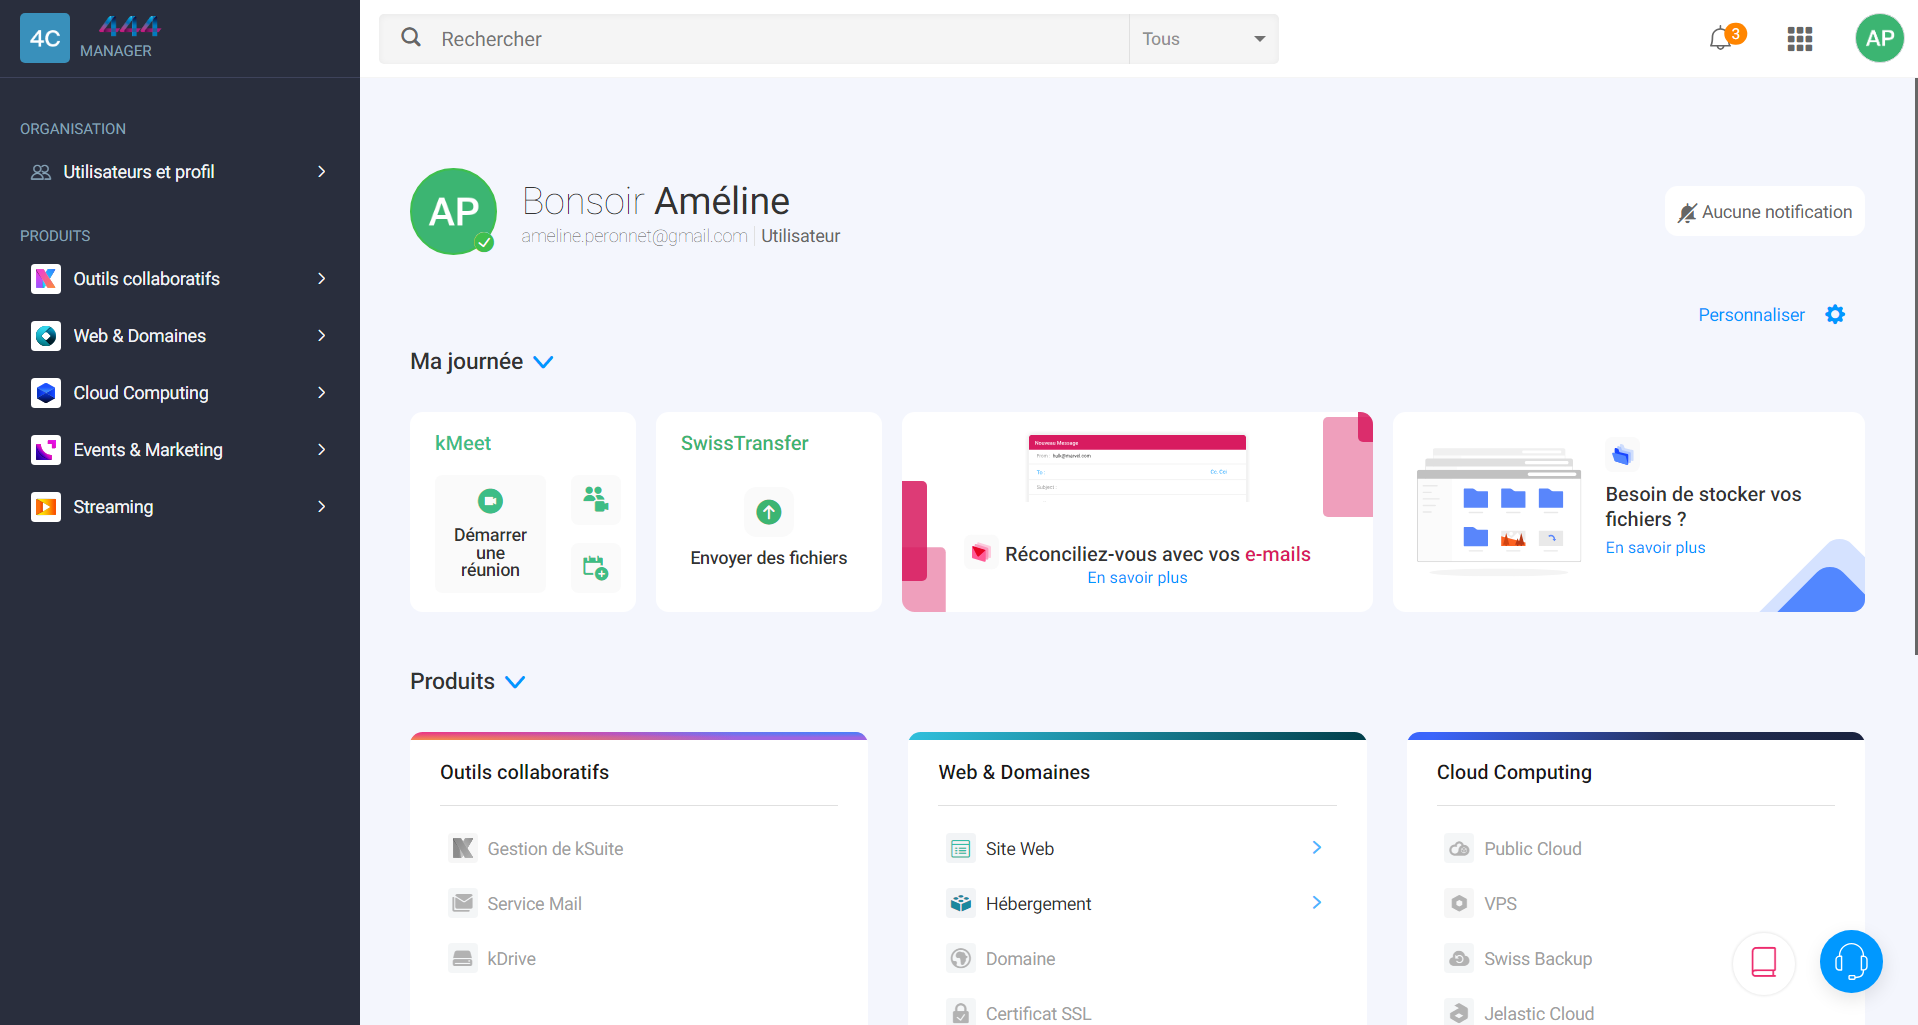Click the green camera icon to start a meeting

490,500
